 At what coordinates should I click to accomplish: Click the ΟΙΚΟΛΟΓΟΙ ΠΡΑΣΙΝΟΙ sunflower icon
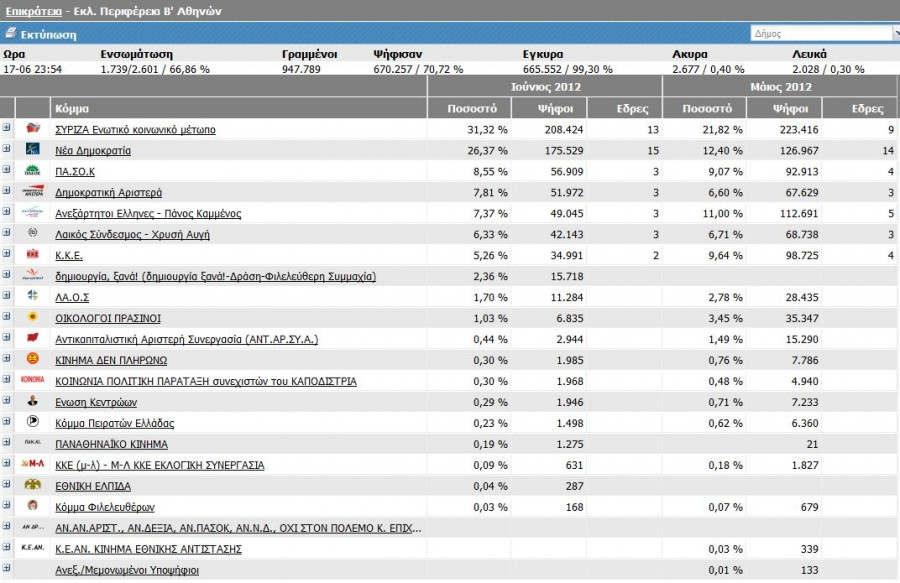[33, 318]
